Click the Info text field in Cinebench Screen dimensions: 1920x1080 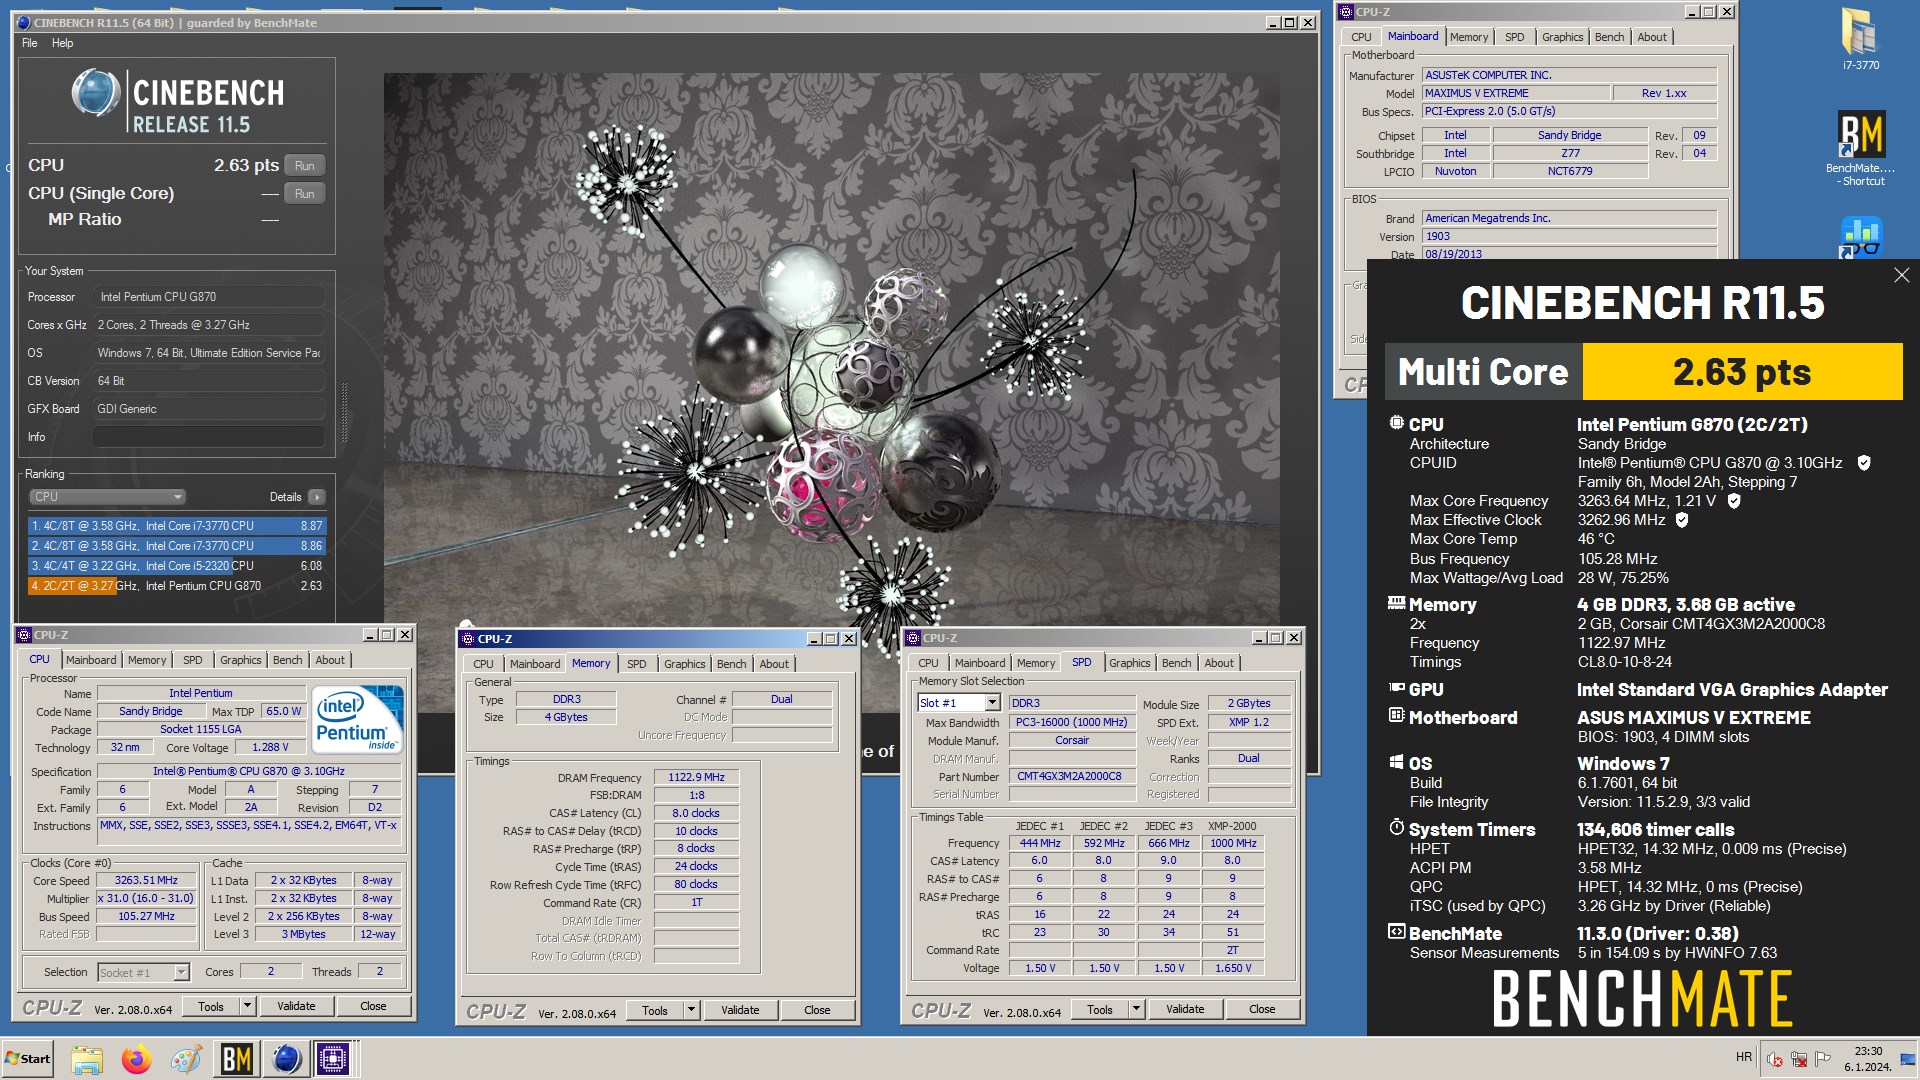[208, 437]
